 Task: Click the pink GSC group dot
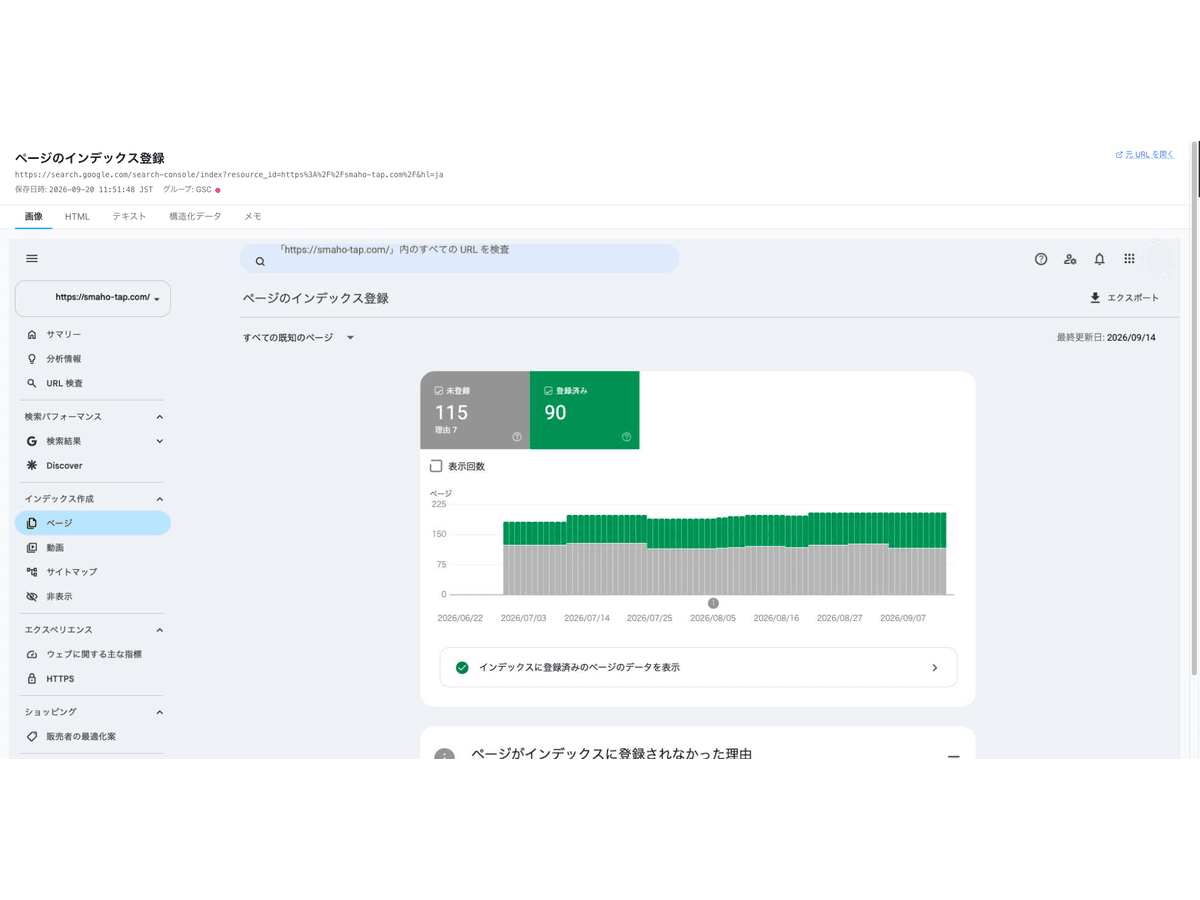pos(218,189)
